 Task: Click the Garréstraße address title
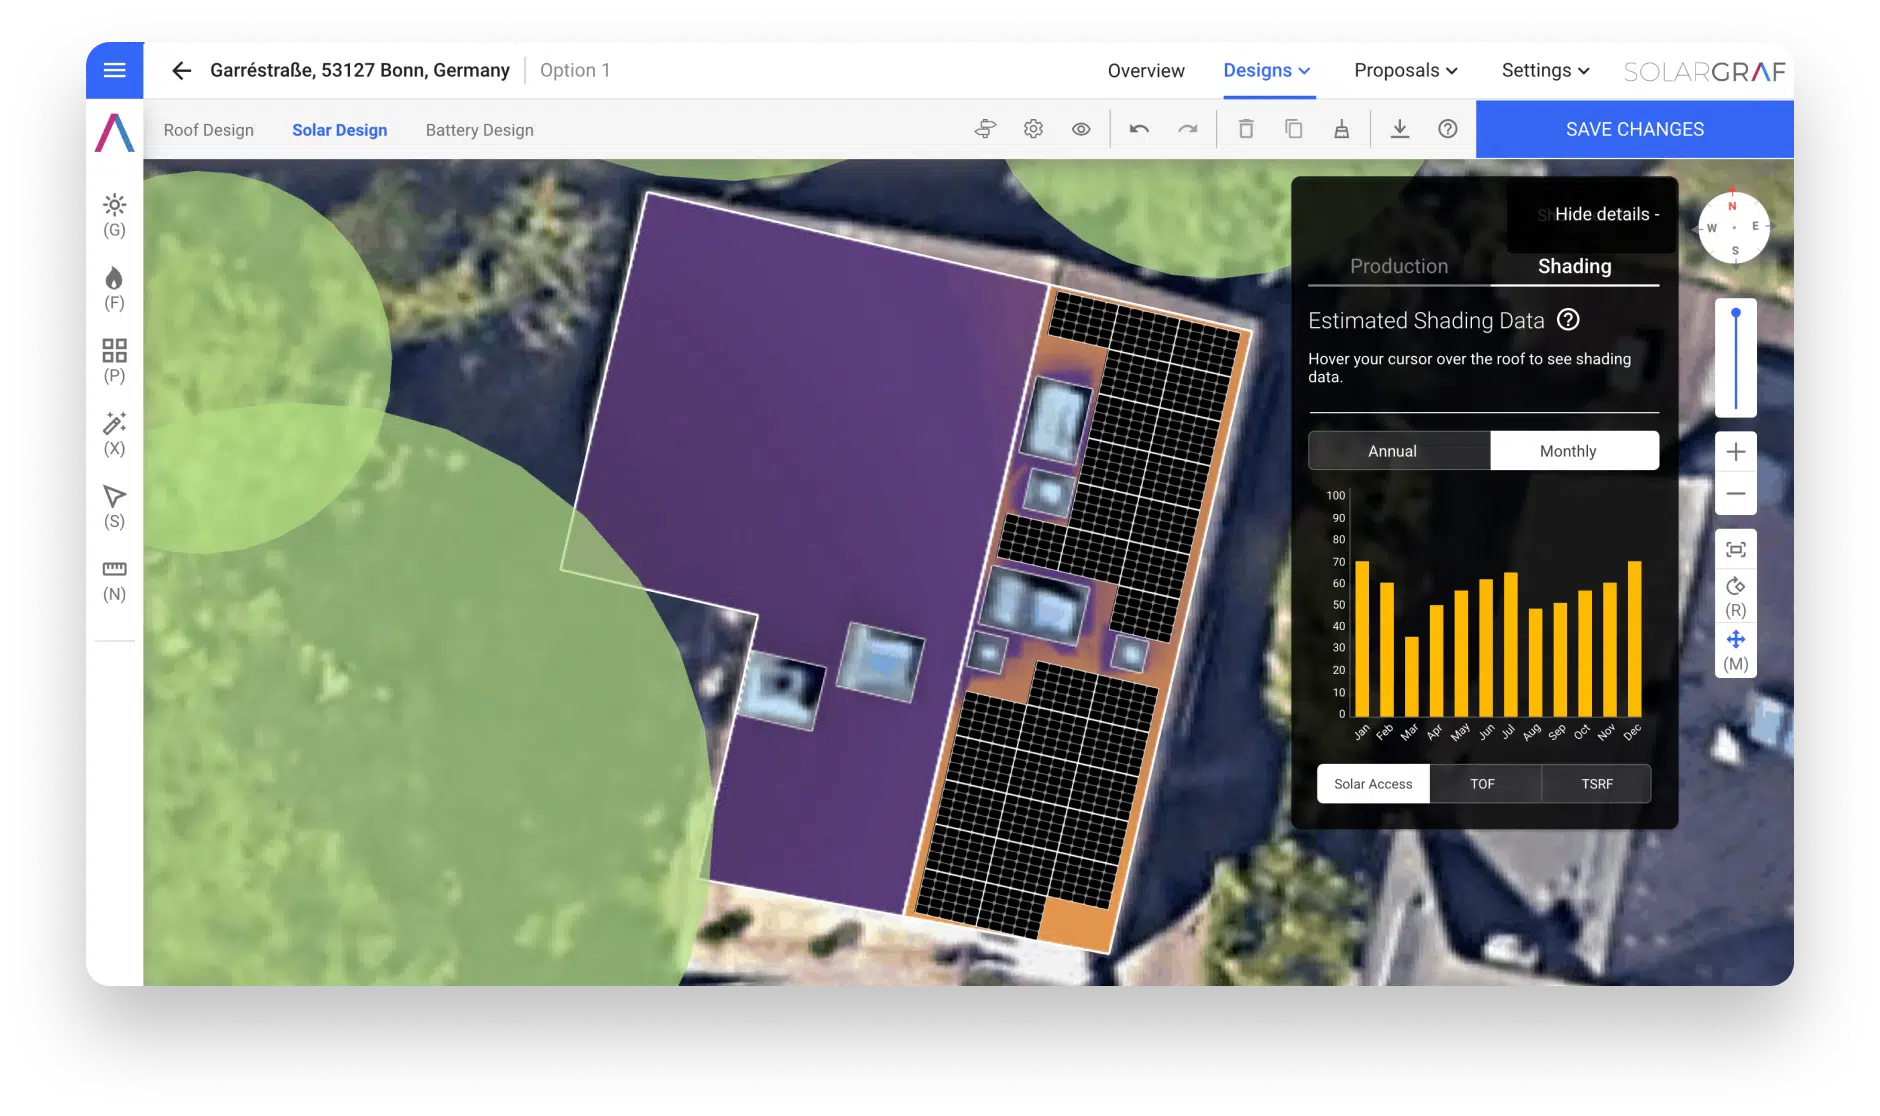(360, 70)
